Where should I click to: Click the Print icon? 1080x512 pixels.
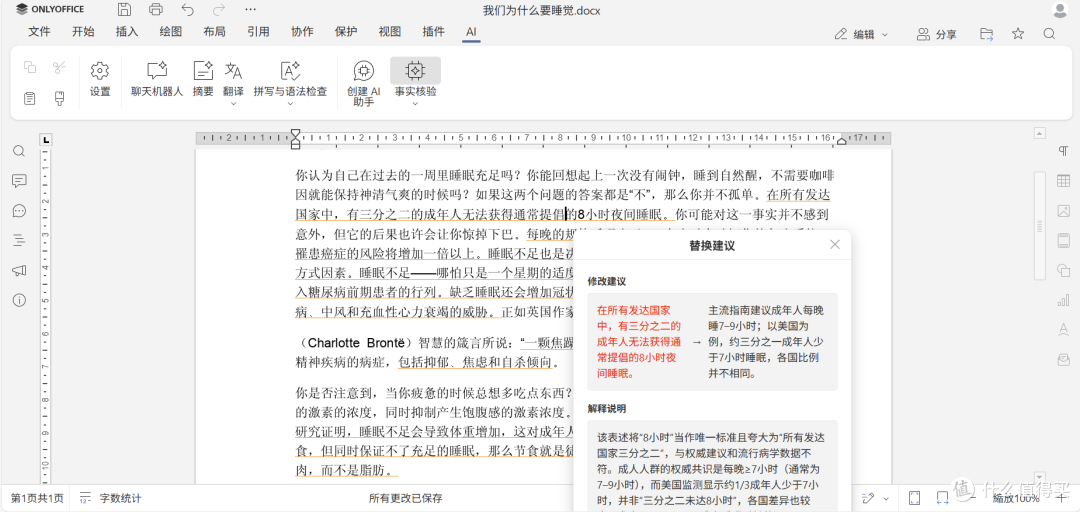tap(156, 10)
